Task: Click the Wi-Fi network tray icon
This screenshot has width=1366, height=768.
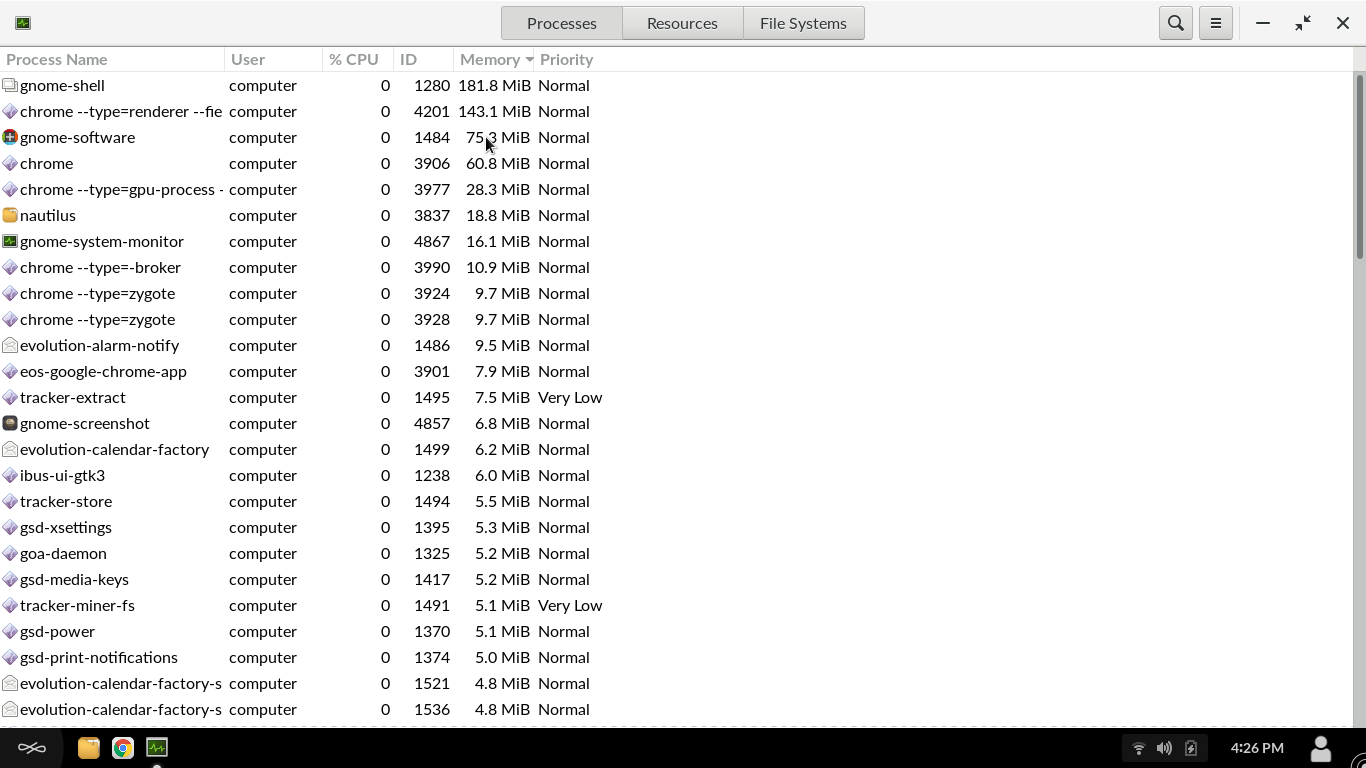Action: click(x=1138, y=748)
